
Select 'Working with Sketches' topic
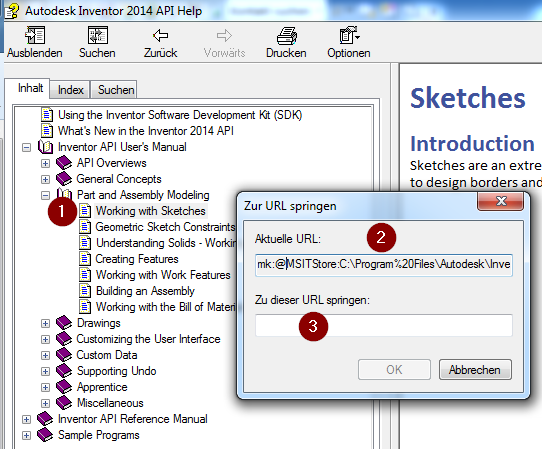click(x=151, y=211)
